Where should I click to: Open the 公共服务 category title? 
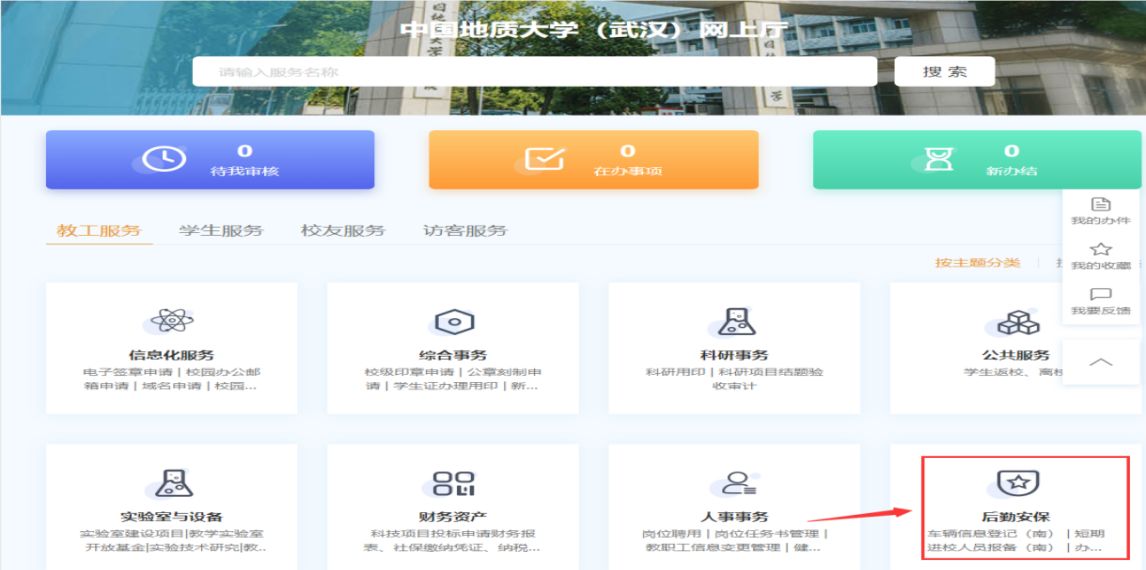(x=1016, y=355)
